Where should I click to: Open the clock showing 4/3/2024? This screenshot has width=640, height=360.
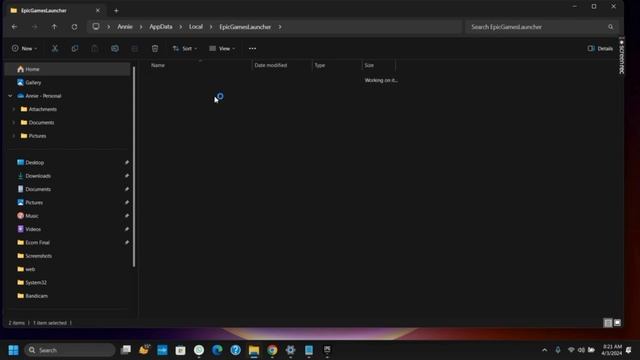coord(611,350)
